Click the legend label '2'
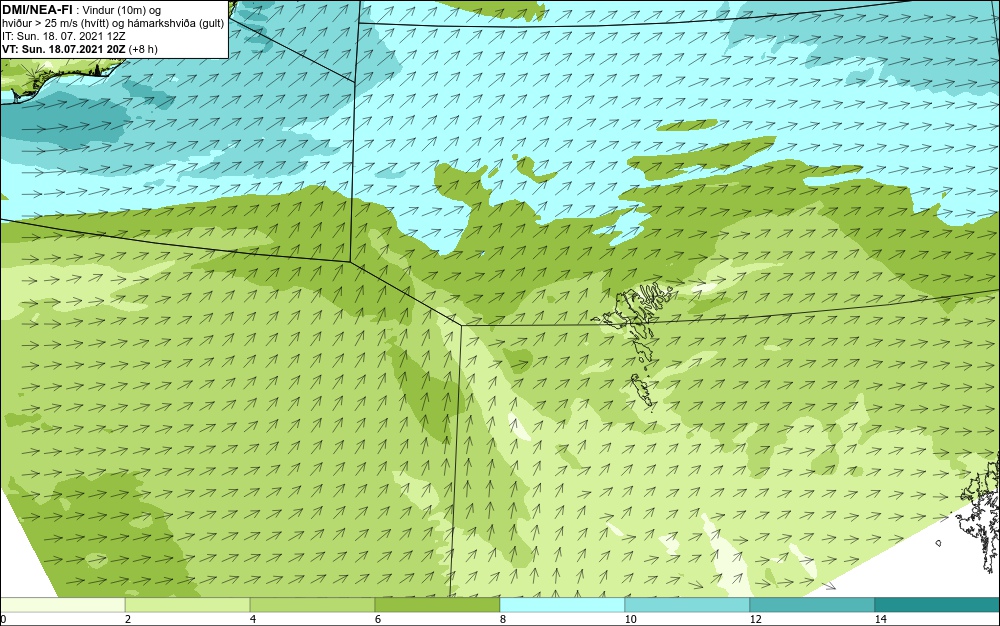 [x=128, y=619]
